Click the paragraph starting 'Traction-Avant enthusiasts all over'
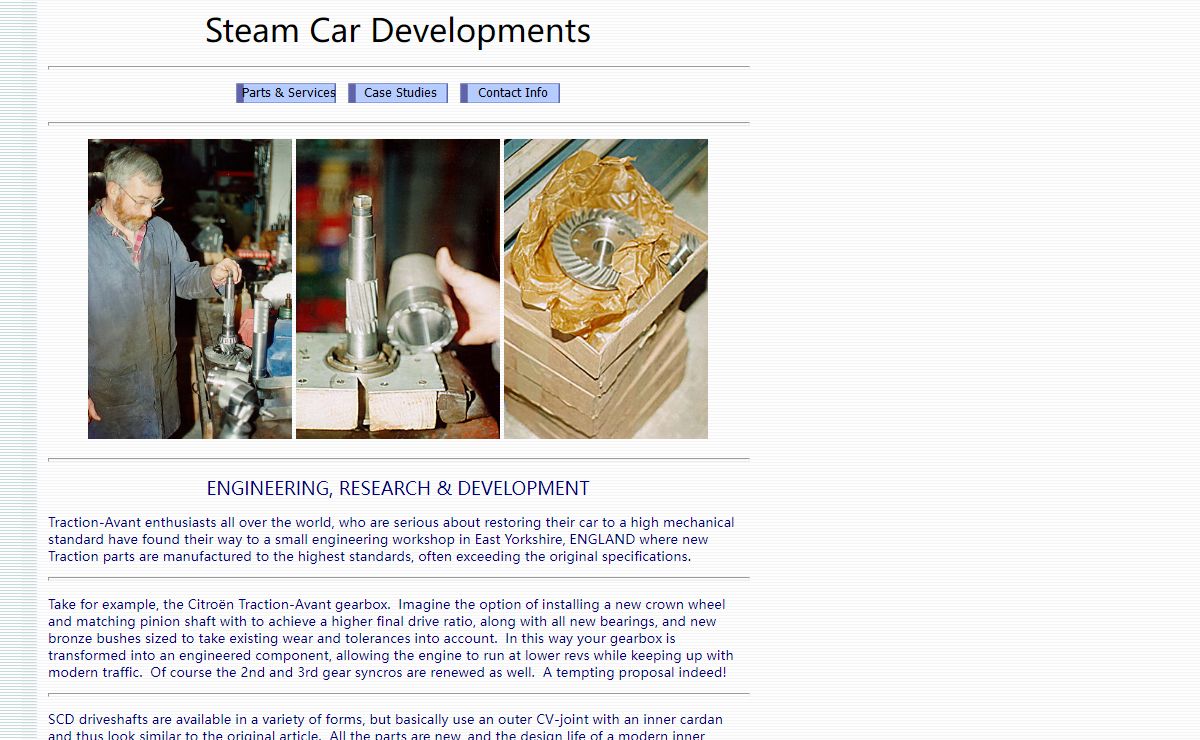The height and width of the screenshot is (740, 1200). 391,539
